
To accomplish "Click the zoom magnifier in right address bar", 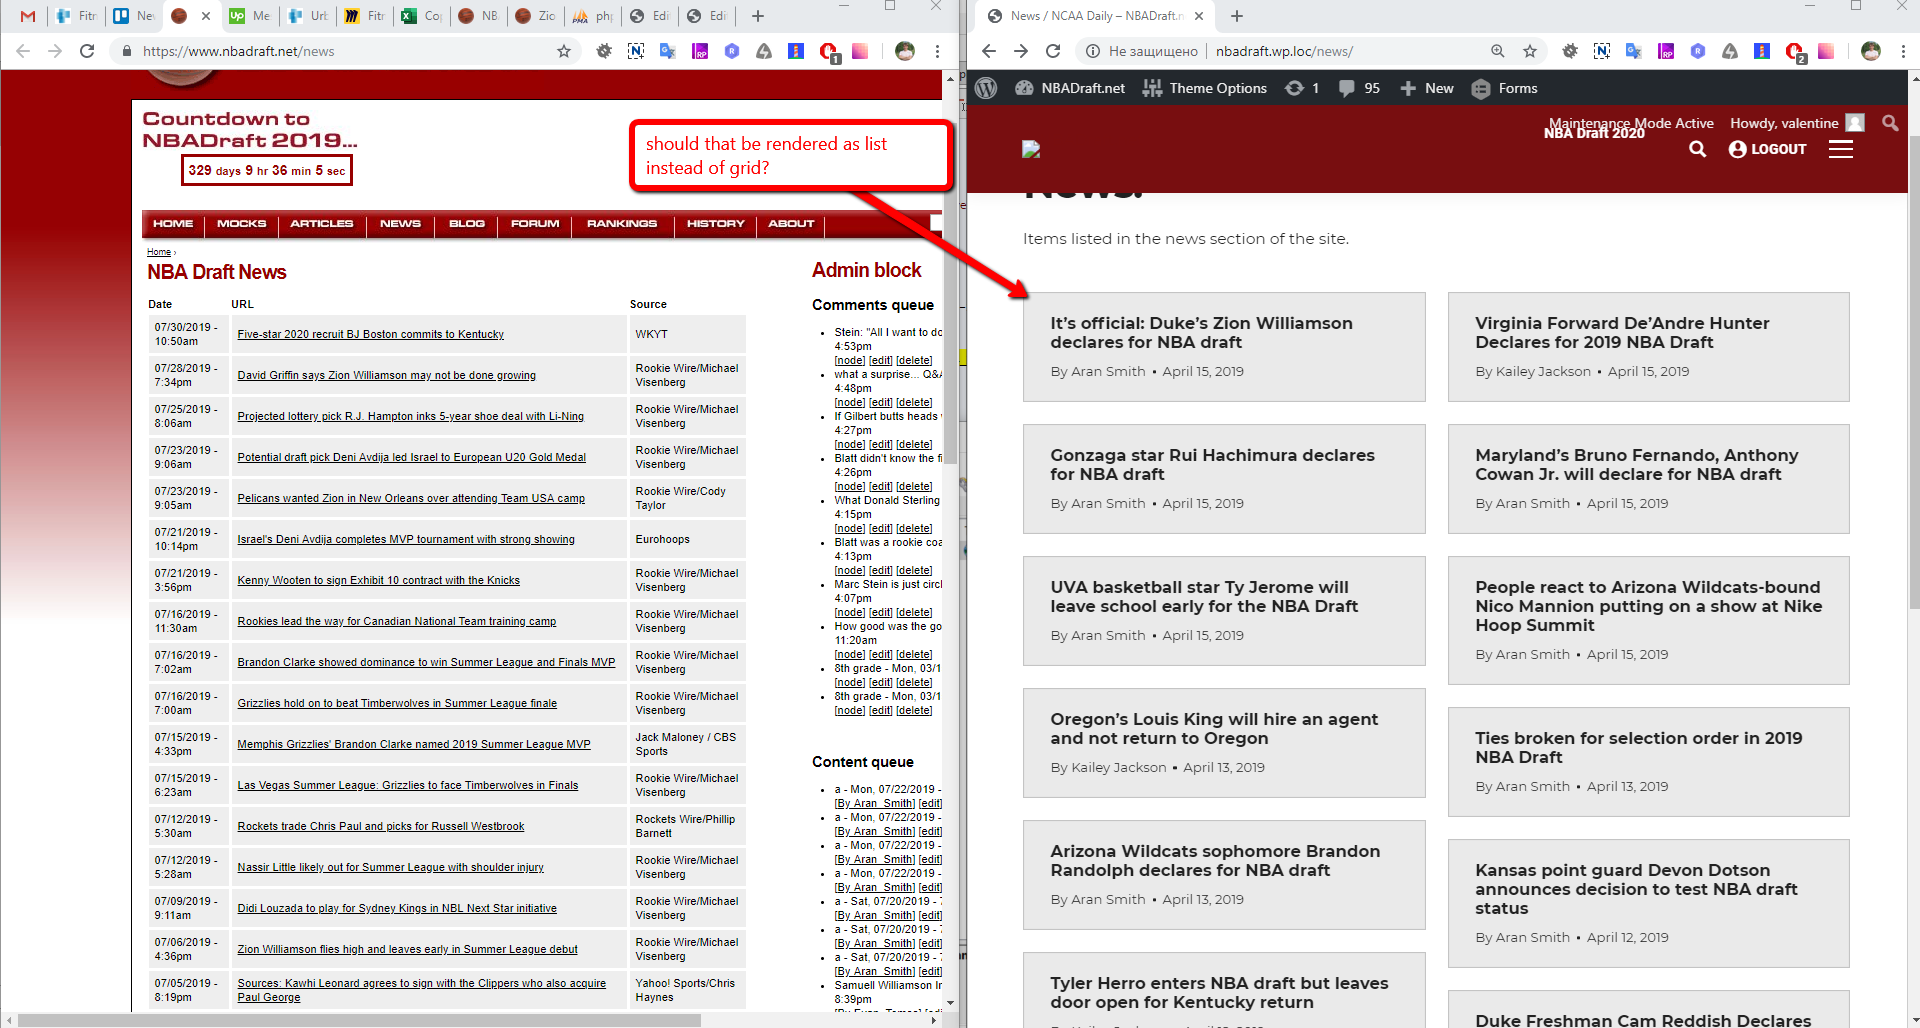I will pyautogui.click(x=1497, y=51).
